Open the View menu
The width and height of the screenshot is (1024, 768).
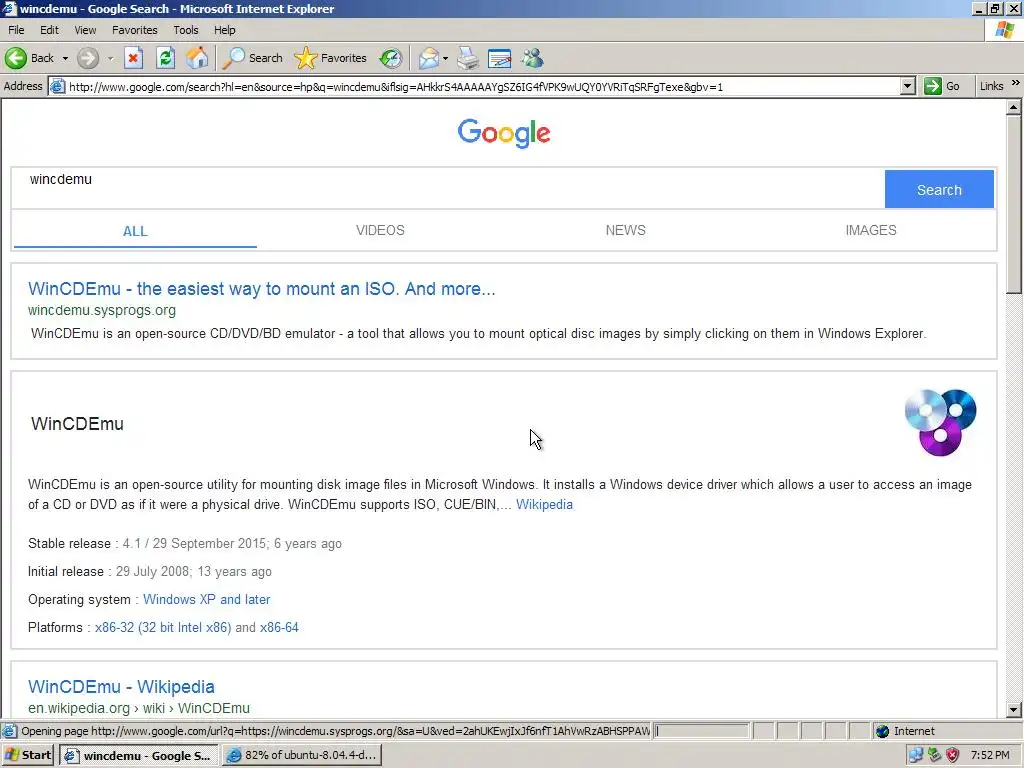click(x=85, y=30)
